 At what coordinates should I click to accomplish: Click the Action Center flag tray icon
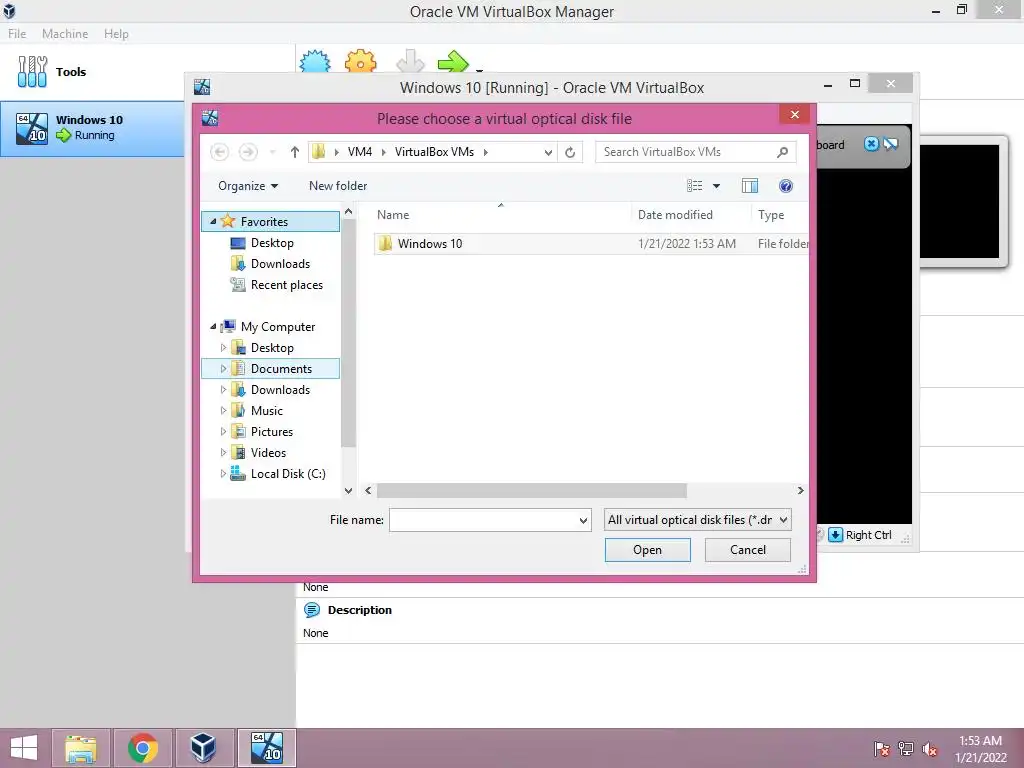pyautogui.click(x=882, y=749)
